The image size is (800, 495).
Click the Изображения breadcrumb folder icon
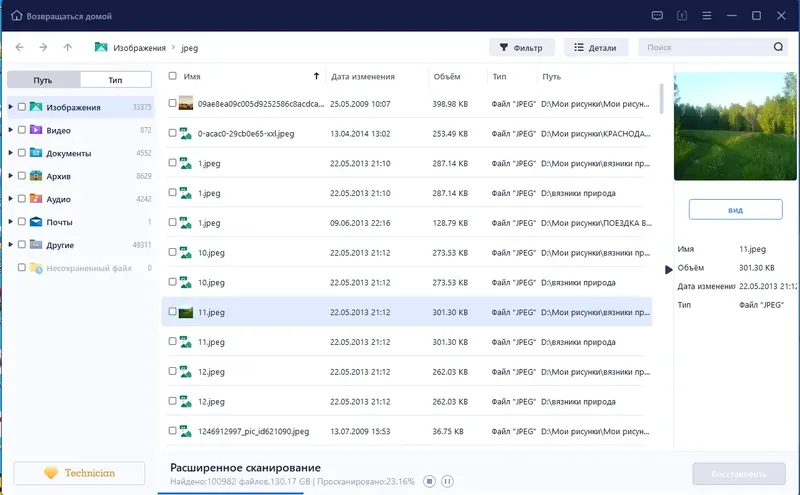coord(101,47)
